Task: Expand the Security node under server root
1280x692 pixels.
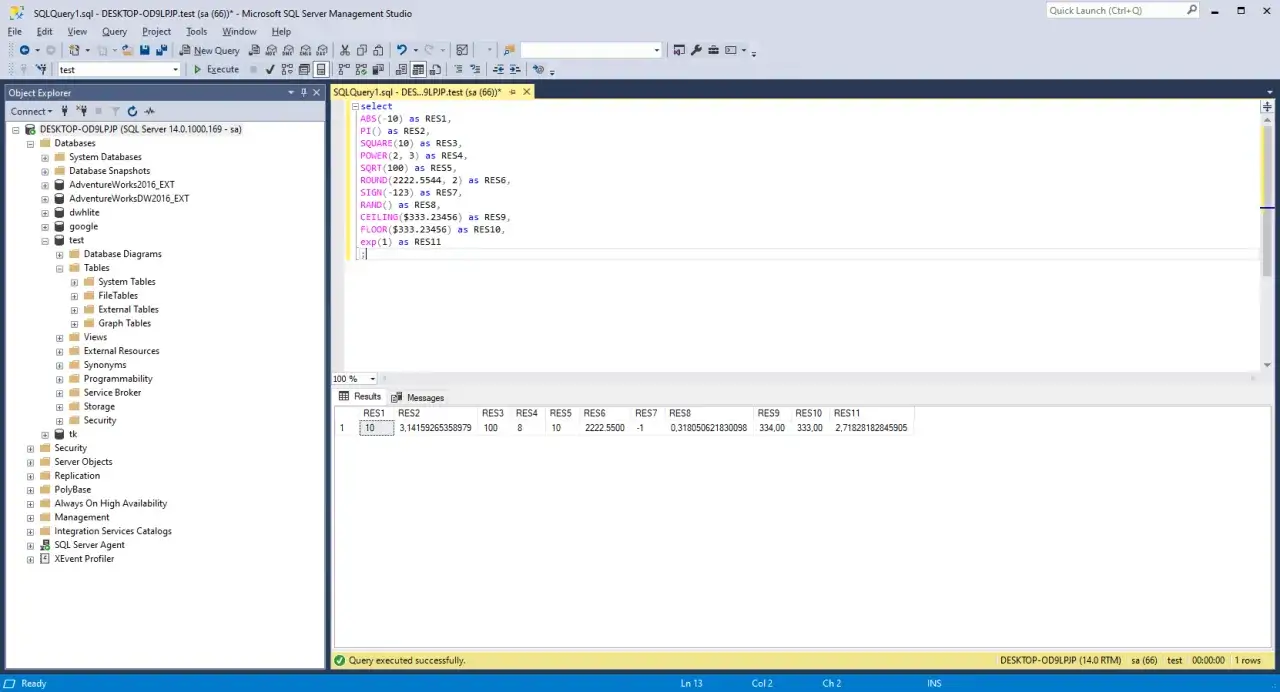Action: (30, 448)
